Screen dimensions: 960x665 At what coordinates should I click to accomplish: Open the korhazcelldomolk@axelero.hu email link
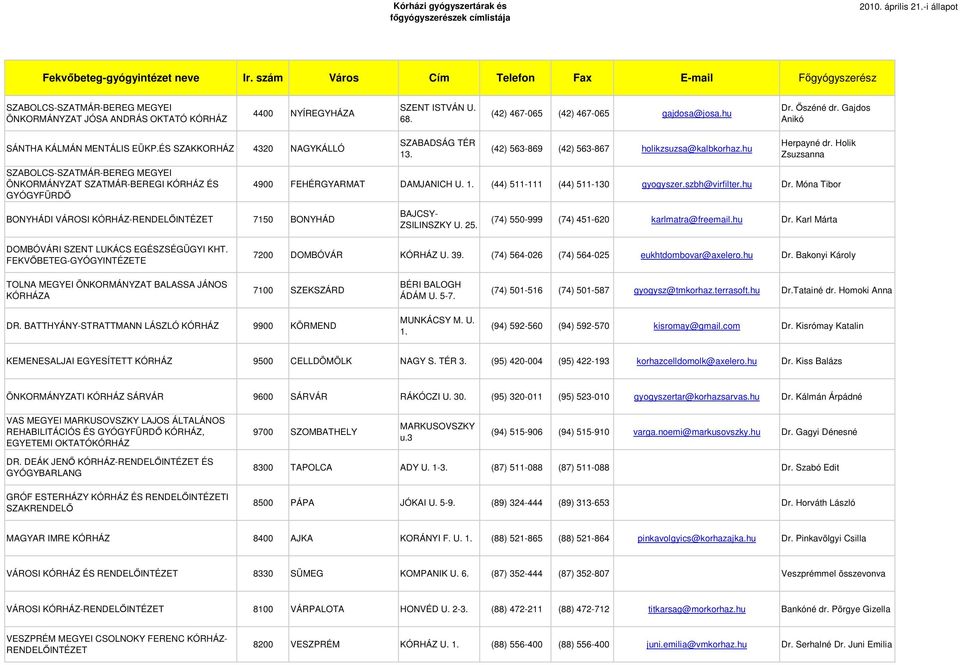696,361
